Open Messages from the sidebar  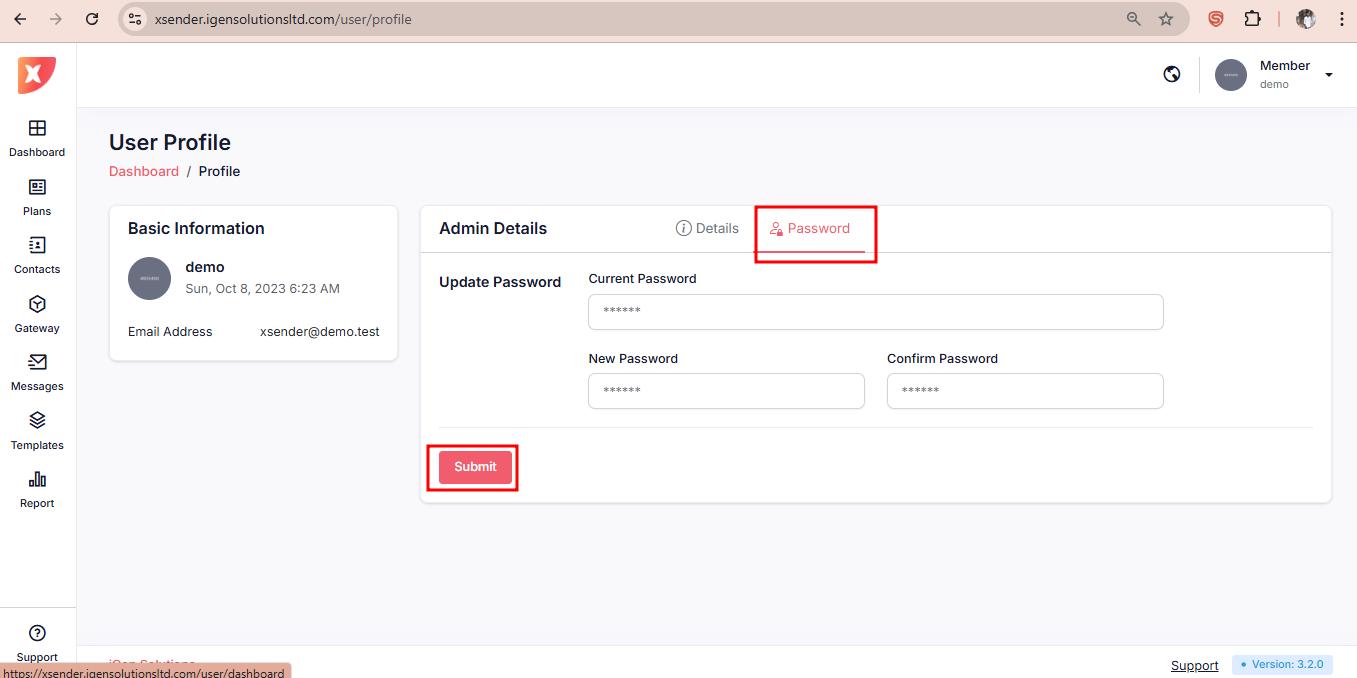(x=37, y=363)
